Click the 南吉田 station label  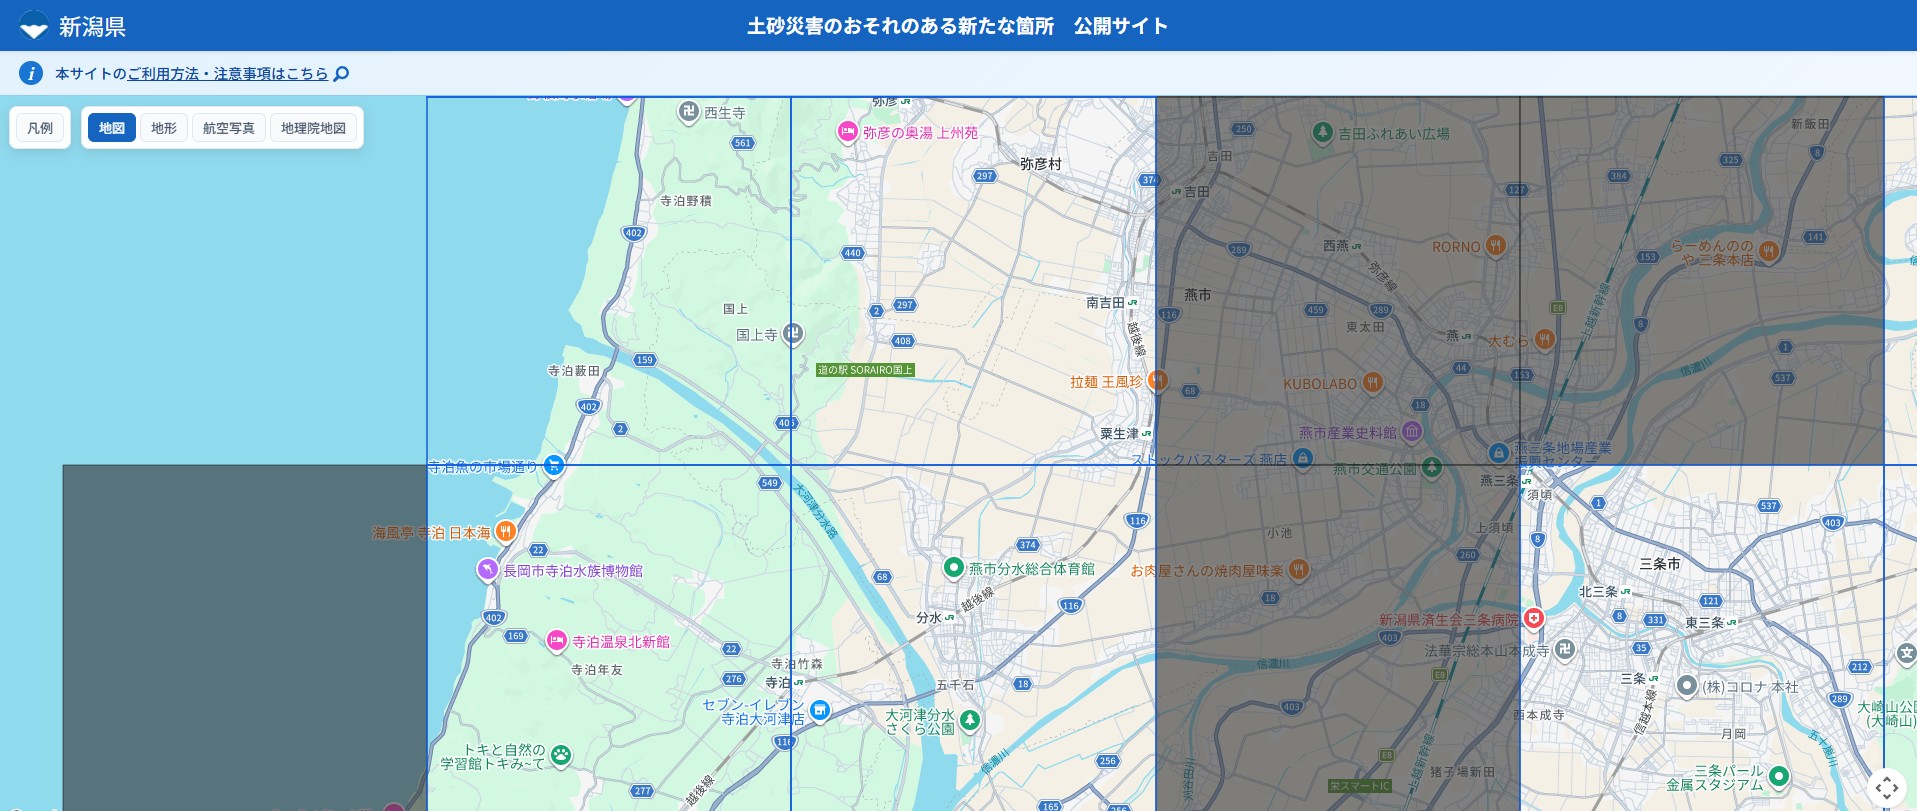[x=1106, y=302]
